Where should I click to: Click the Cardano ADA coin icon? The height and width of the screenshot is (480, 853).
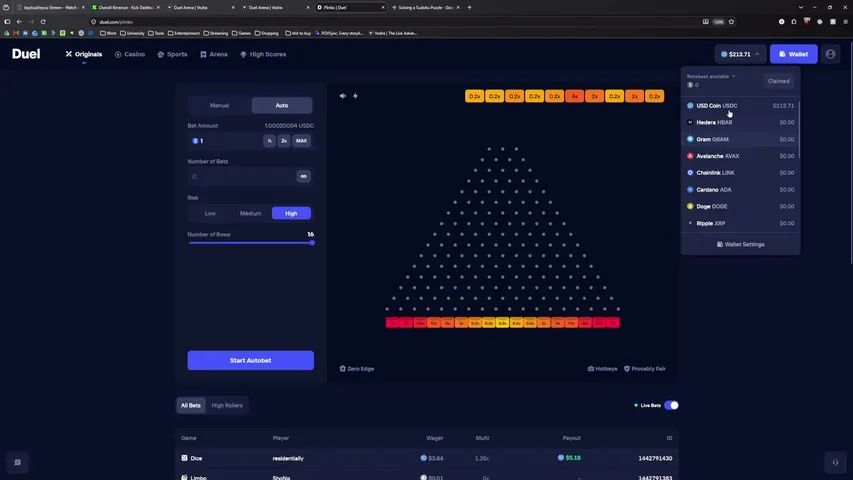690,189
